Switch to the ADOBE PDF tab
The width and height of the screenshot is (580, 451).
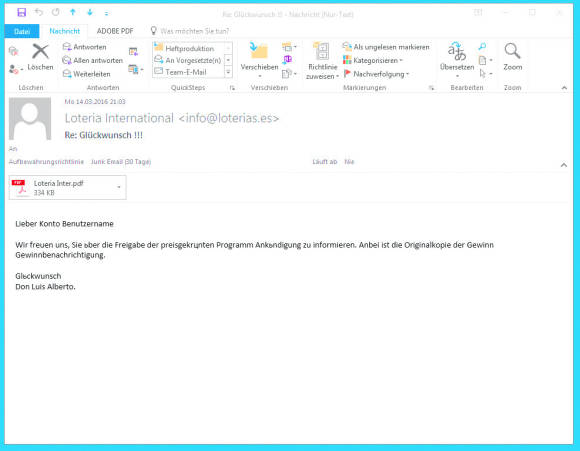click(x=115, y=31)
